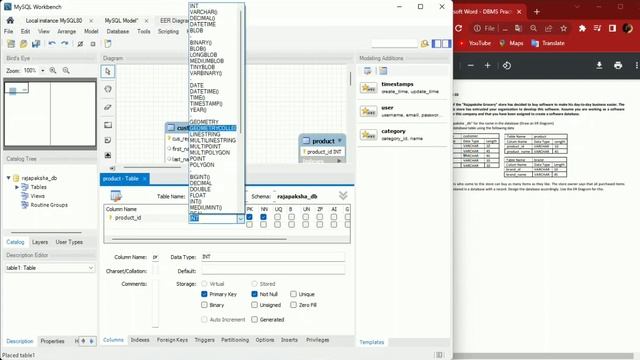Switch to the Layers tab
Image resolution: width=640 pixels, height=360 pixels.
coord(40,242)
